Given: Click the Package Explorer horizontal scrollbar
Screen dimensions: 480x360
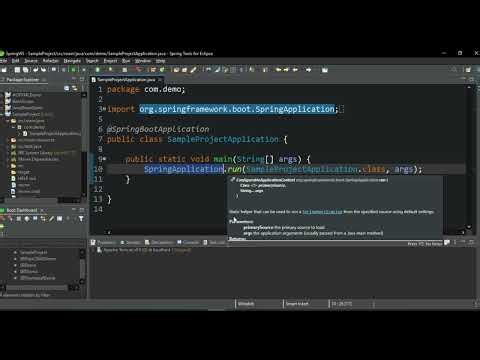Looking at the screenshot, I should [41, 200].
